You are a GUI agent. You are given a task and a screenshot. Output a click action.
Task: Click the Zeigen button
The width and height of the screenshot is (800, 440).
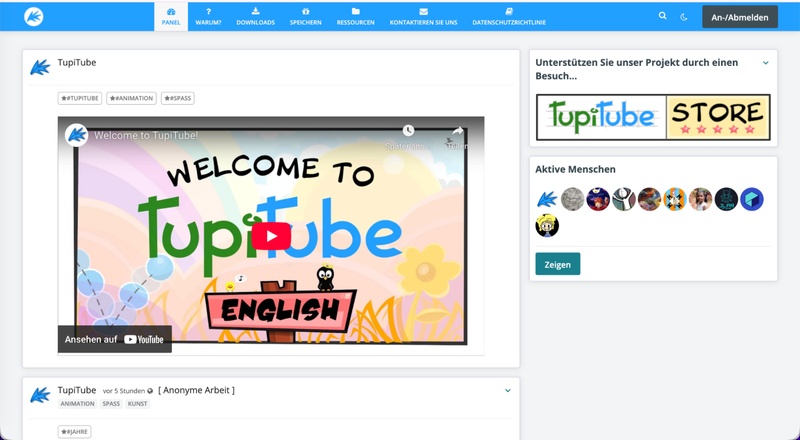(x=557, y=264)
